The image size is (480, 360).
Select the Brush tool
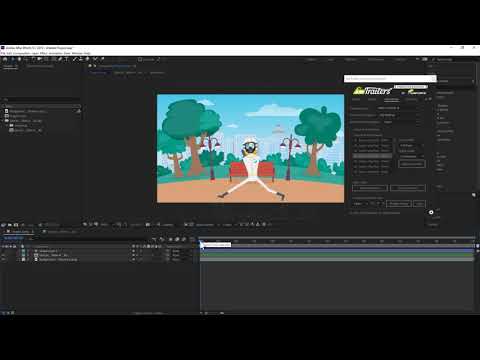click(75, 59)
